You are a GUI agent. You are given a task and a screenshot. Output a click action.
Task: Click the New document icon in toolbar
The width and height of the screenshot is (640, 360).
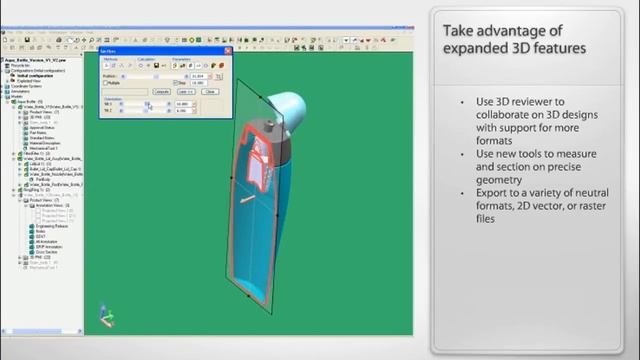point(5,40)
